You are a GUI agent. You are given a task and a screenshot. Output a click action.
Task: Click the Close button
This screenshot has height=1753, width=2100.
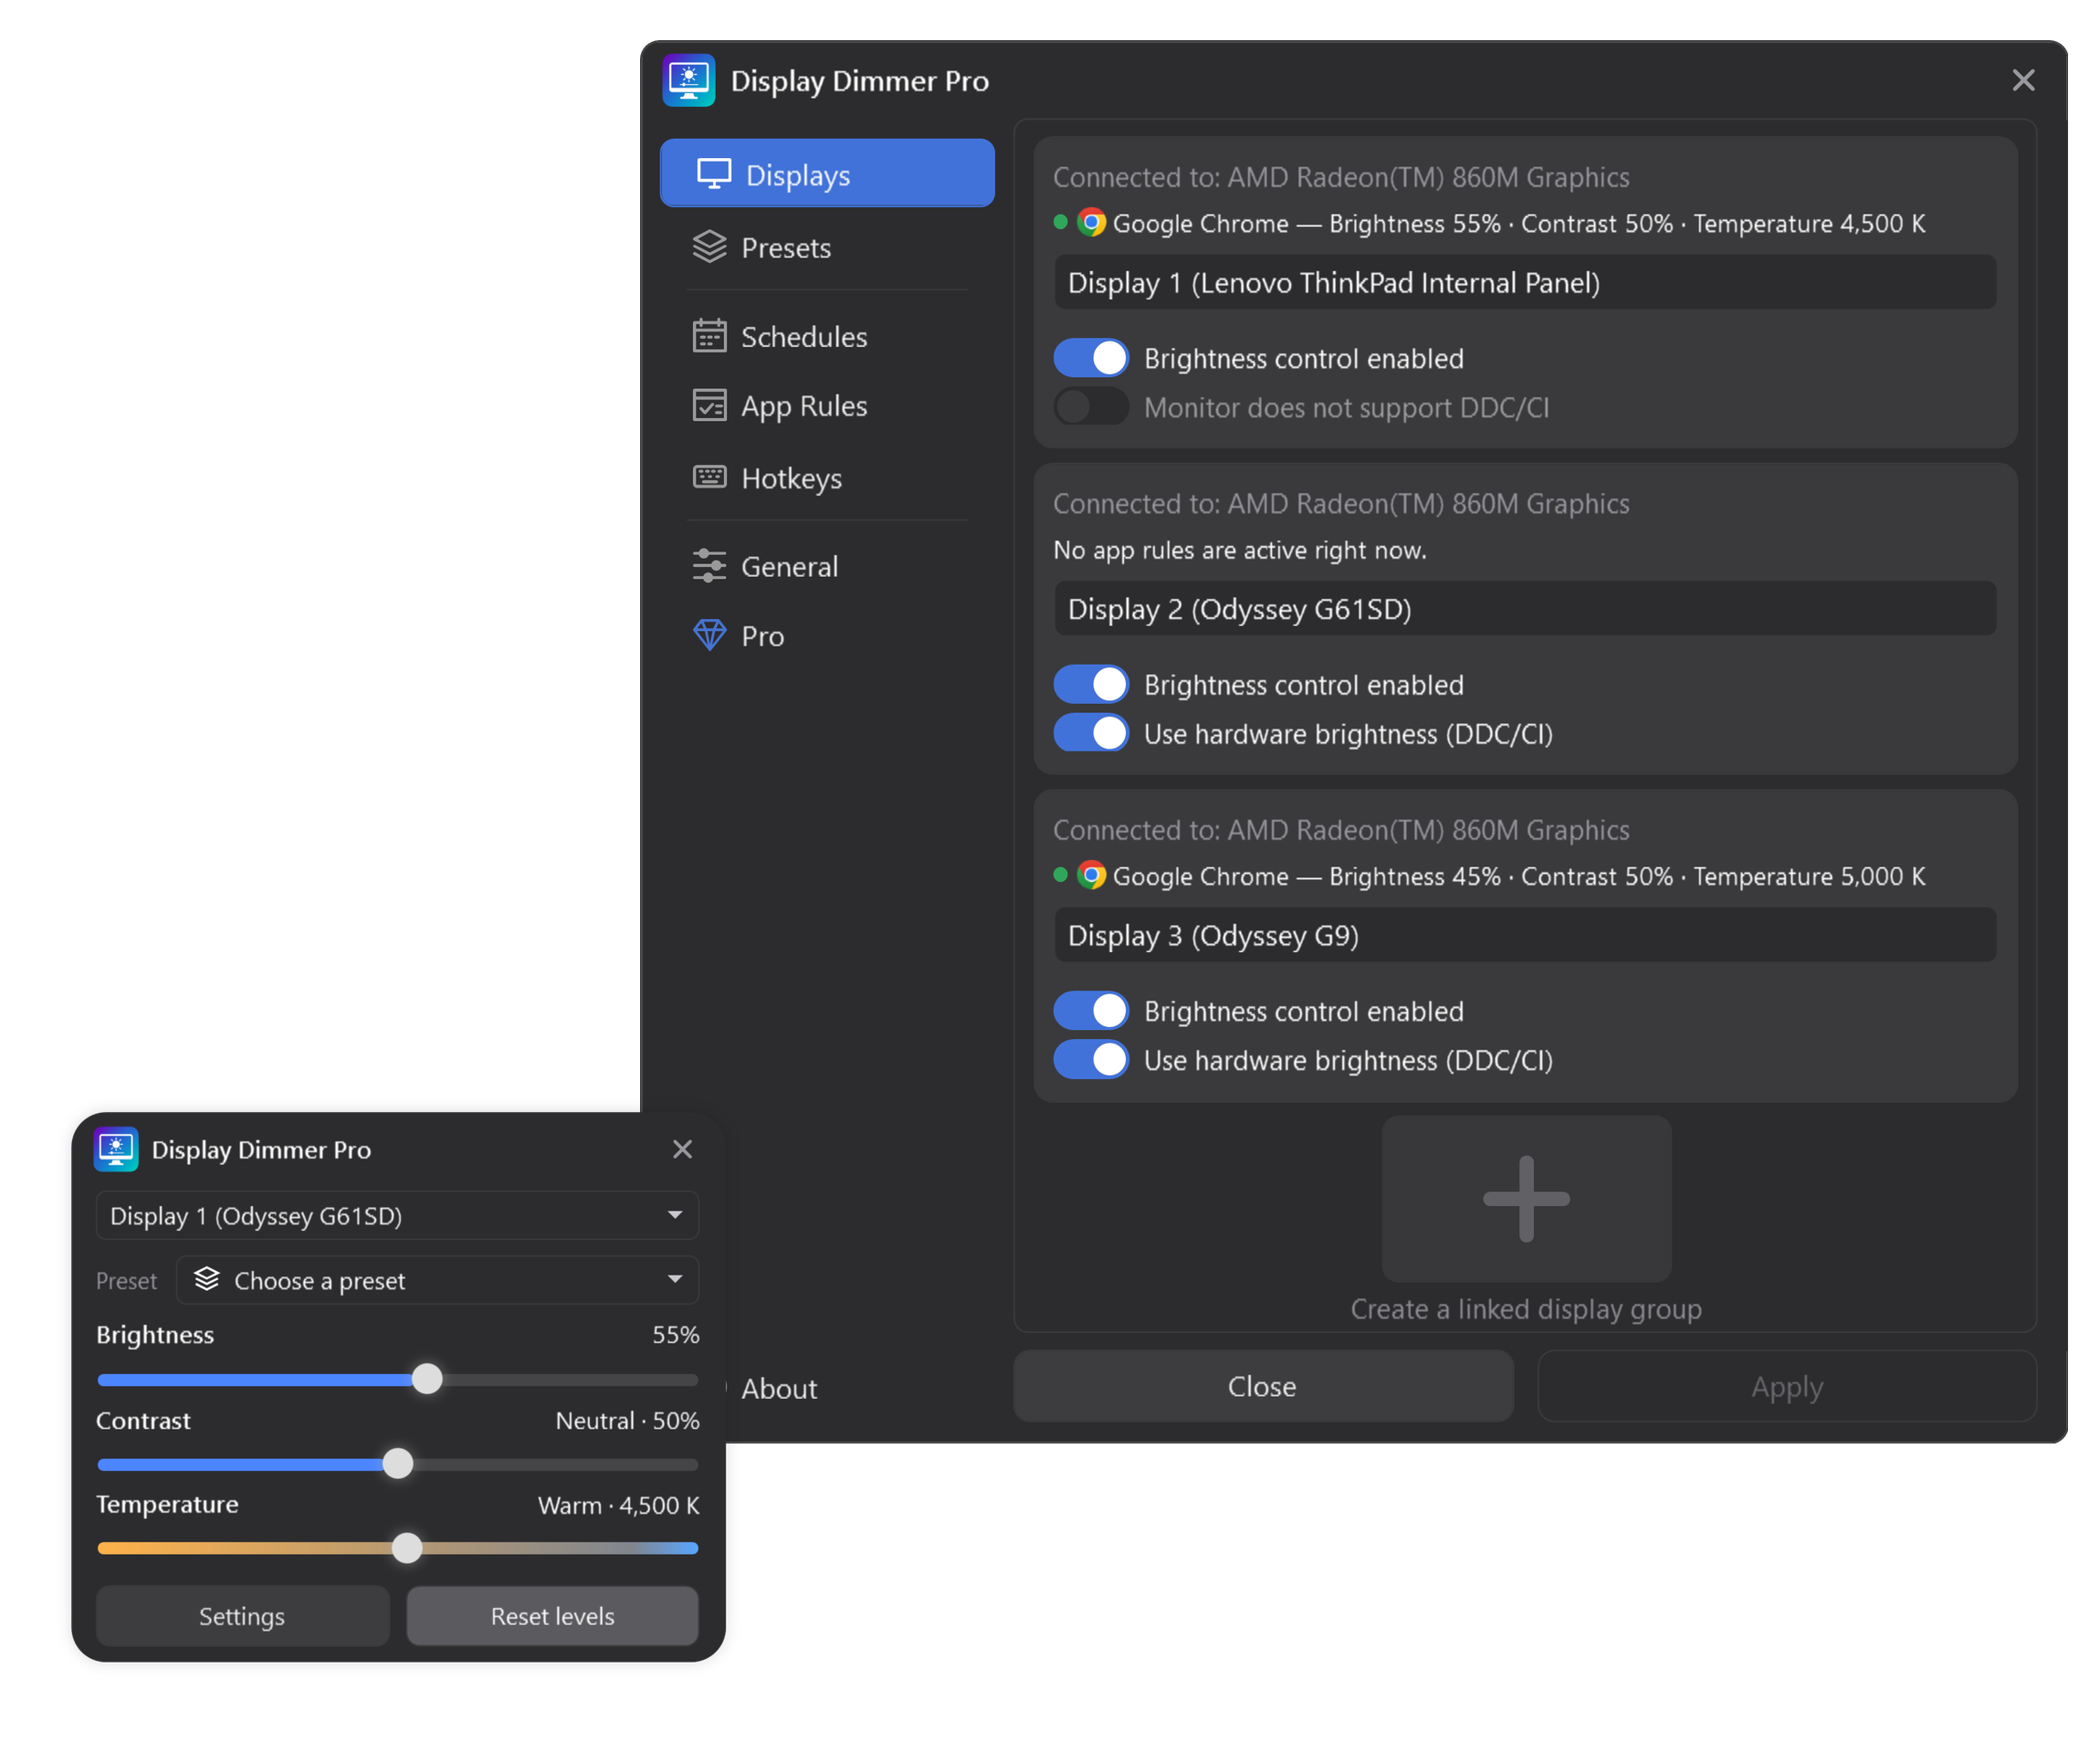point(1263,1386)
